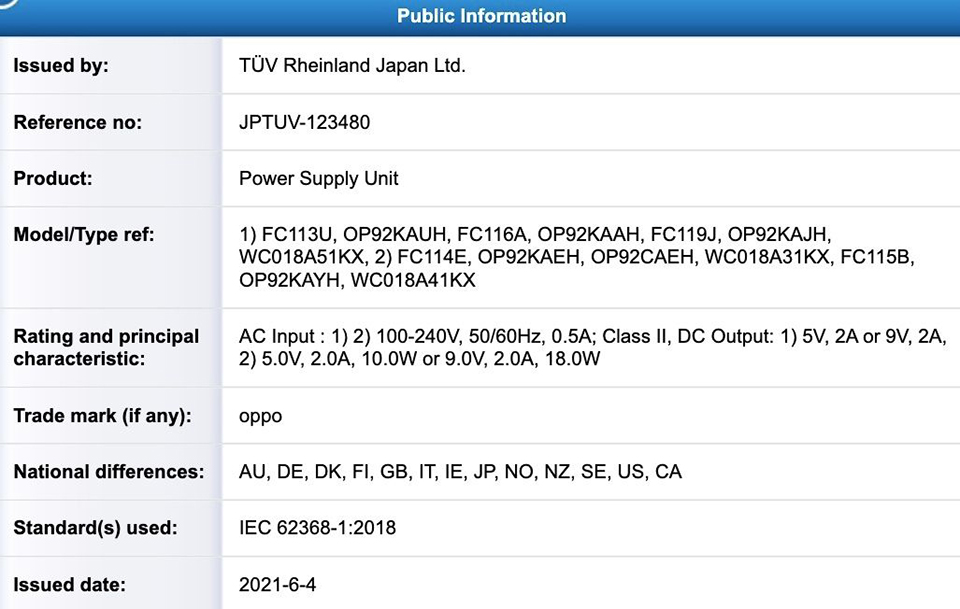Click model FC113U in the model list

296,234
